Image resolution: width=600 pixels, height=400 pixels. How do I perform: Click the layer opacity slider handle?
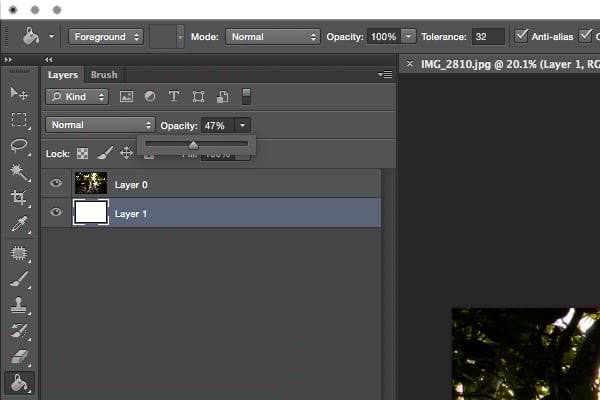tap(193, 146)
